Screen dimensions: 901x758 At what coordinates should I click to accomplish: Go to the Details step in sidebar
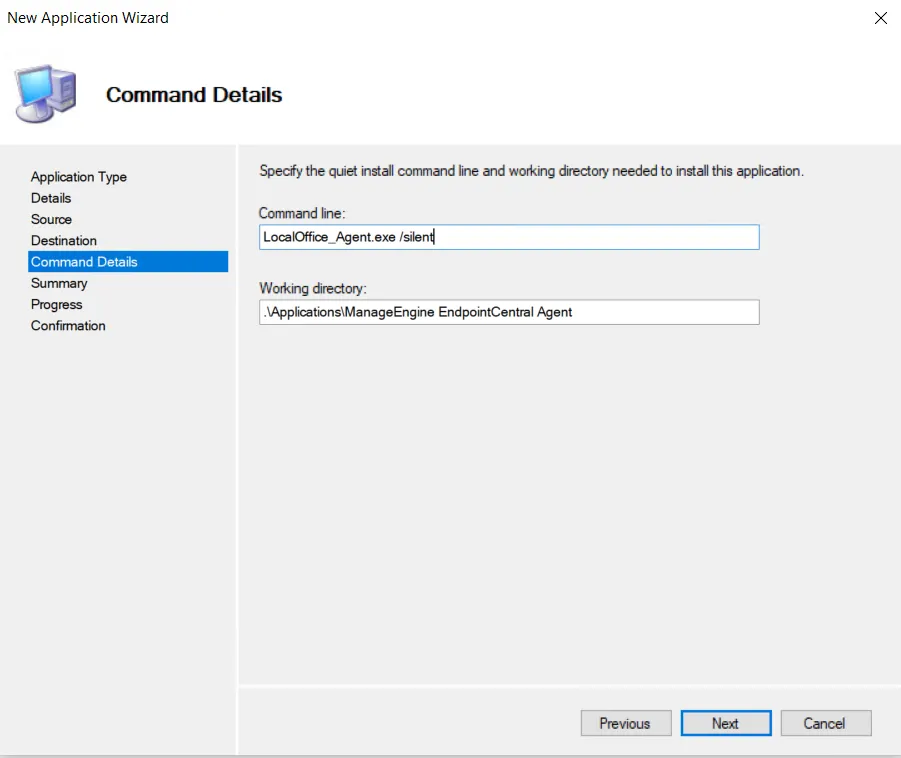point(51,198)
